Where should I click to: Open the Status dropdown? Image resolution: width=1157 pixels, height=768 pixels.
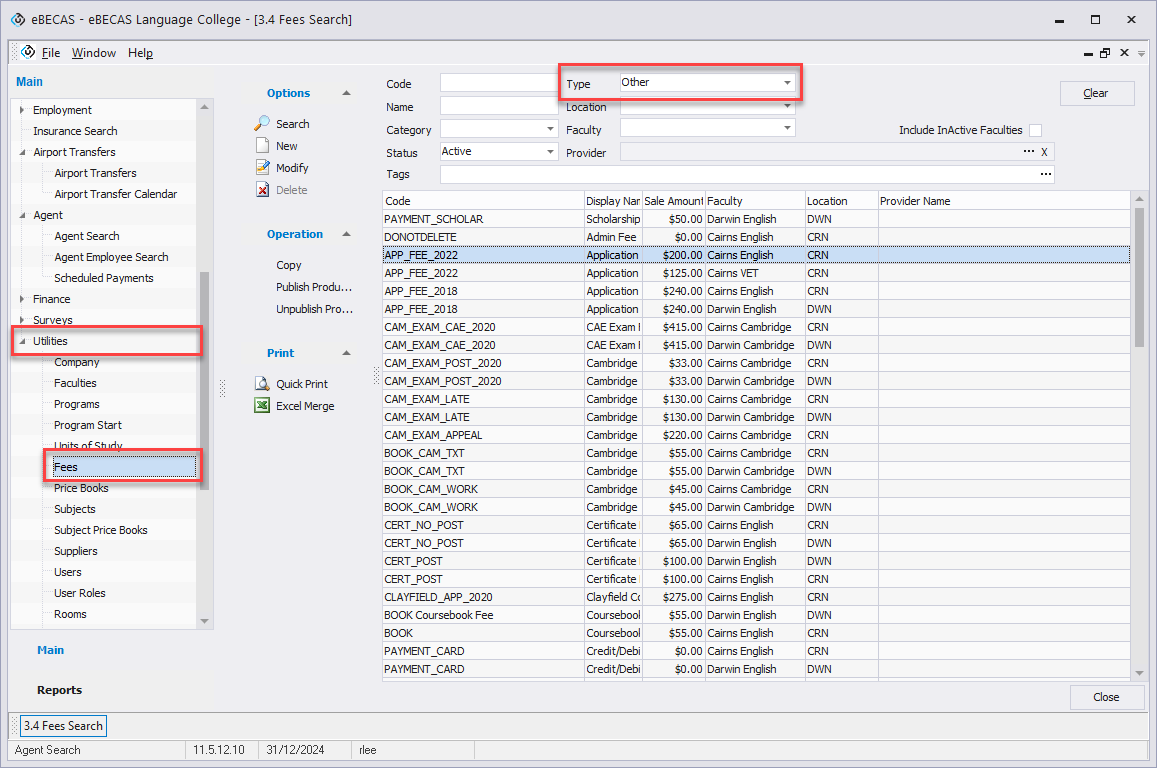coord(550,152)
